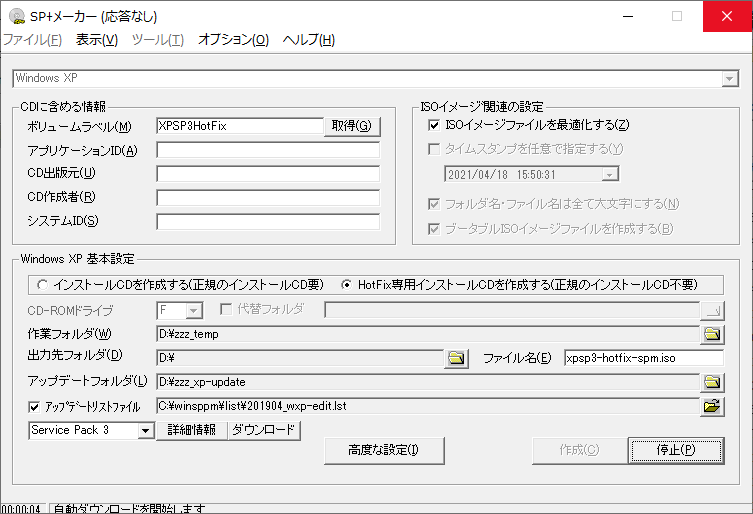753x514 pixels.
Task: Open the timestamp date dropdown
Action: [609, 174]
